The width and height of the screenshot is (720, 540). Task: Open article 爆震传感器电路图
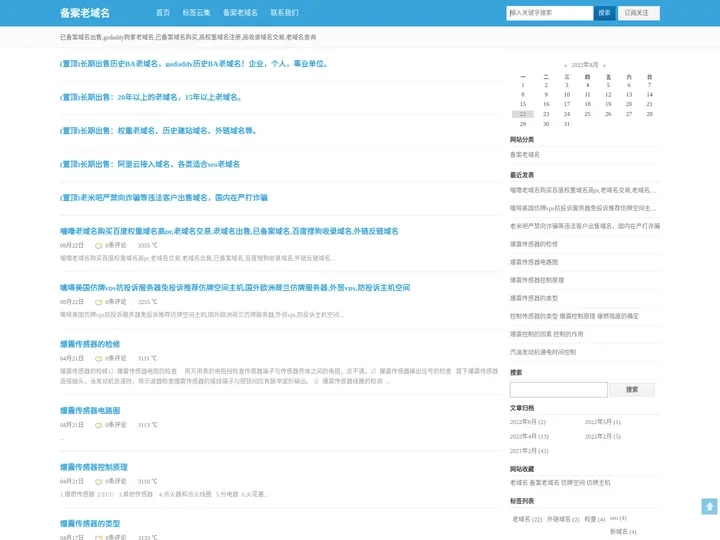click(x=90, y=411)
